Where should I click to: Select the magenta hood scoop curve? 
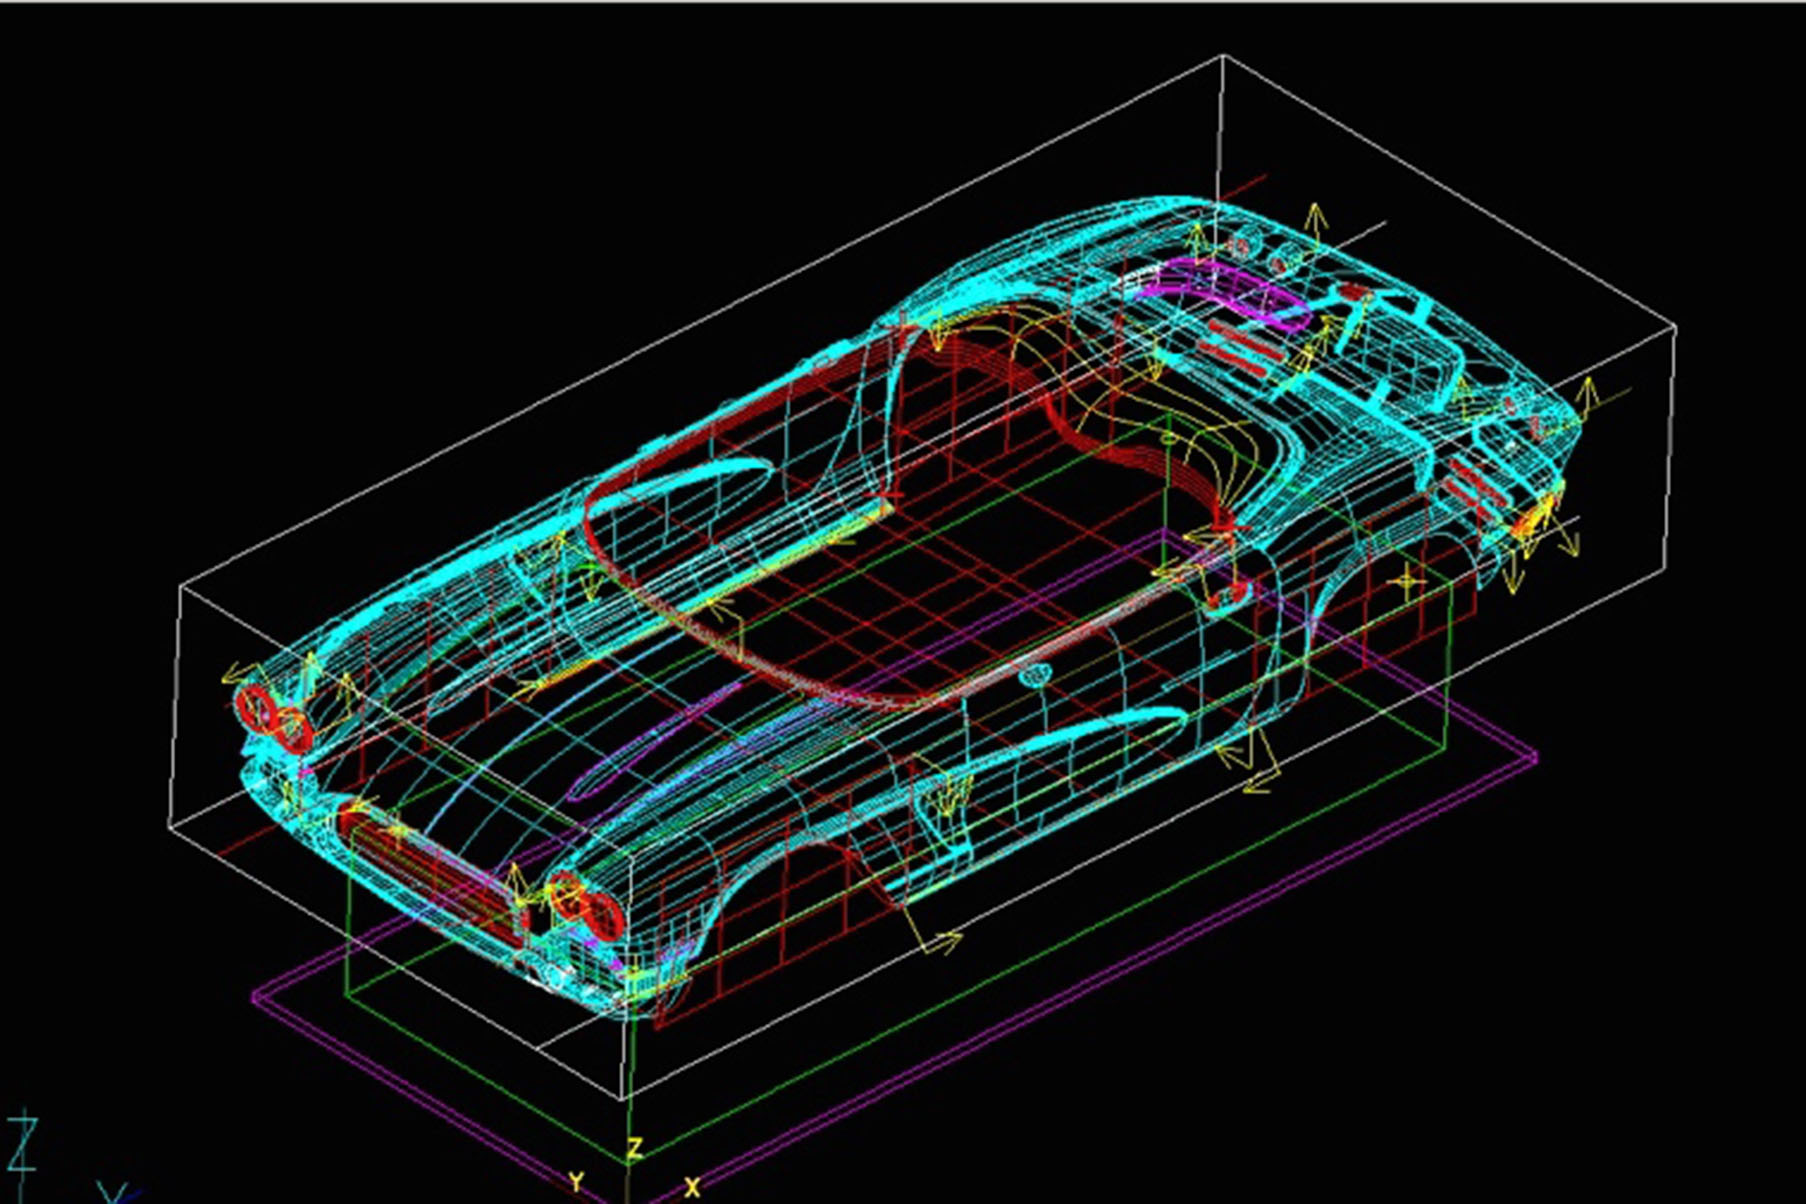[x=652, y=743]
